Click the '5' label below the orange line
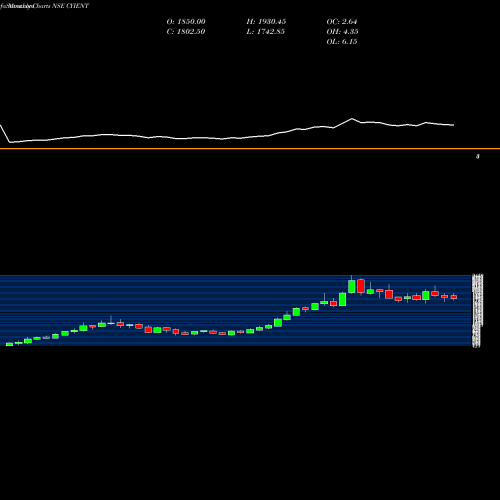Viewport: 500px width, 500px height. [x=478, y=156]
